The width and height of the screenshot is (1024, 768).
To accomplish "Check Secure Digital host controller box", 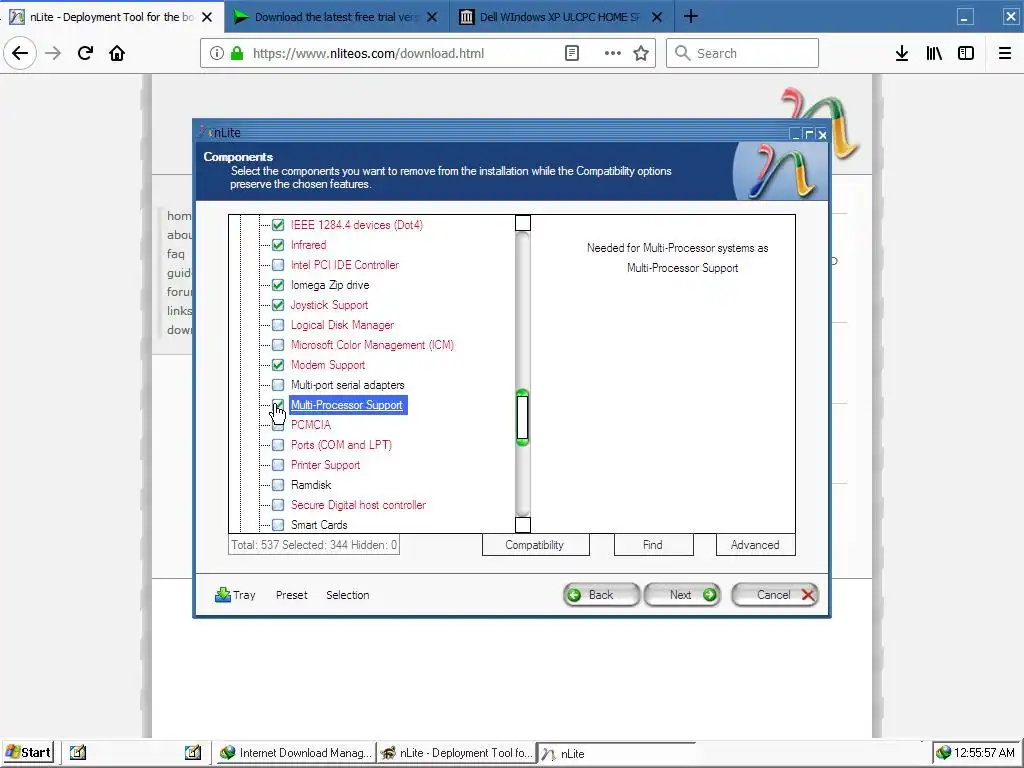I will [278, 505].
